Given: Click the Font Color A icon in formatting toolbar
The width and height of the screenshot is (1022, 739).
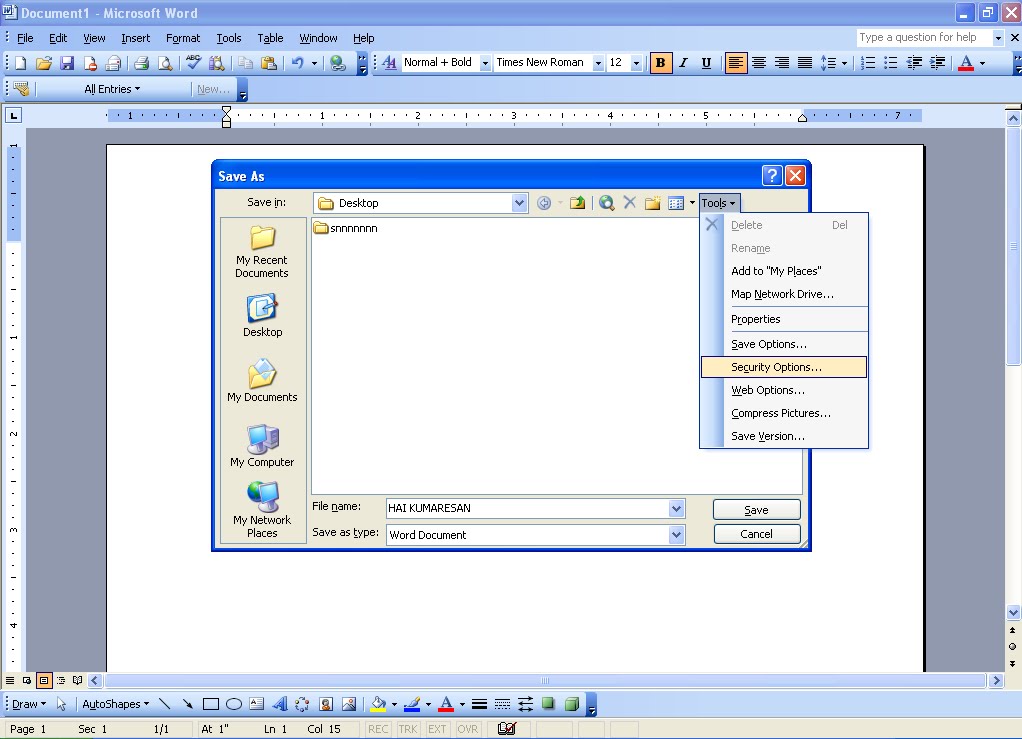Looking at the screenshot, I should click(x=966, y=63).
